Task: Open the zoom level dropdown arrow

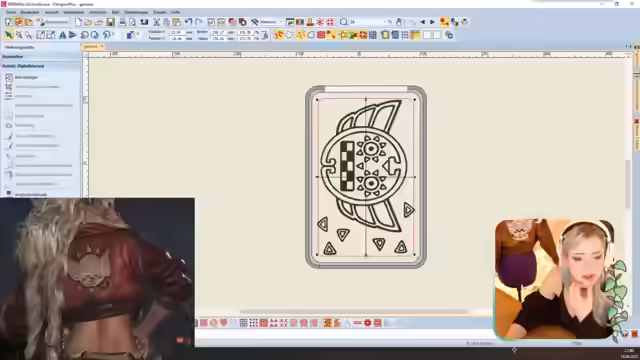Action: point(385,22)
